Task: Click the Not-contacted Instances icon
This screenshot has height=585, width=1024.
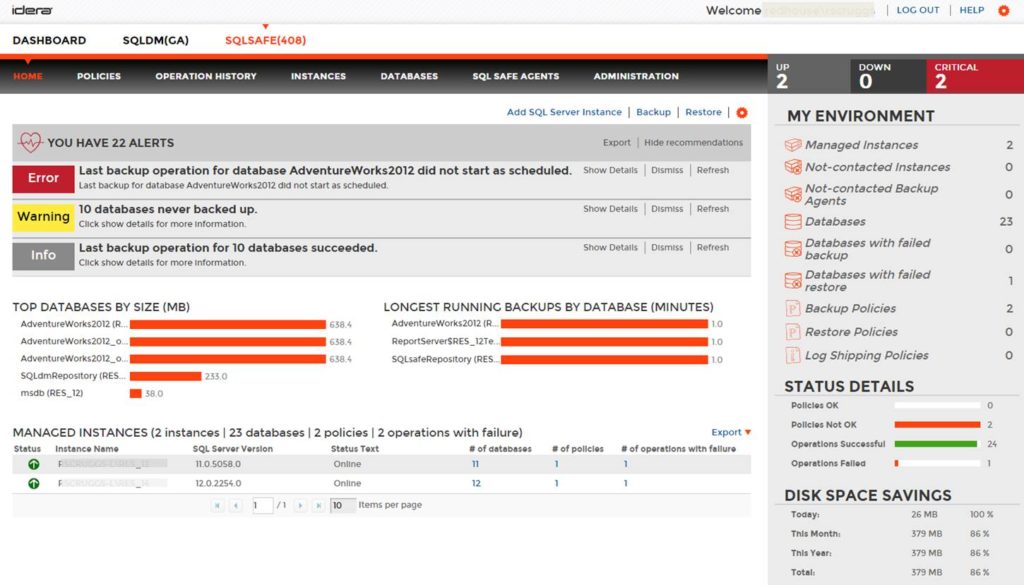Action: tap(793, 167)
